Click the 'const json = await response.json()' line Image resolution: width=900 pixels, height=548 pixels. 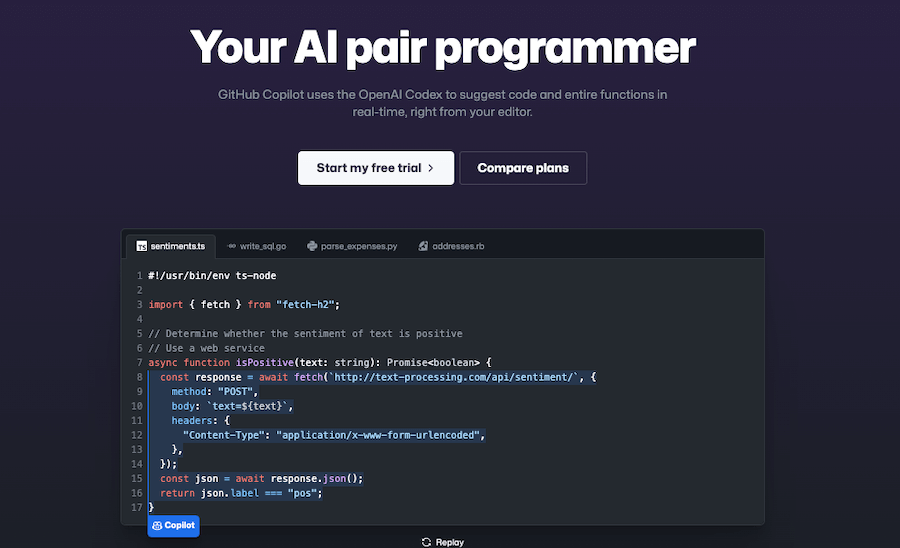(x=261, y=479)
